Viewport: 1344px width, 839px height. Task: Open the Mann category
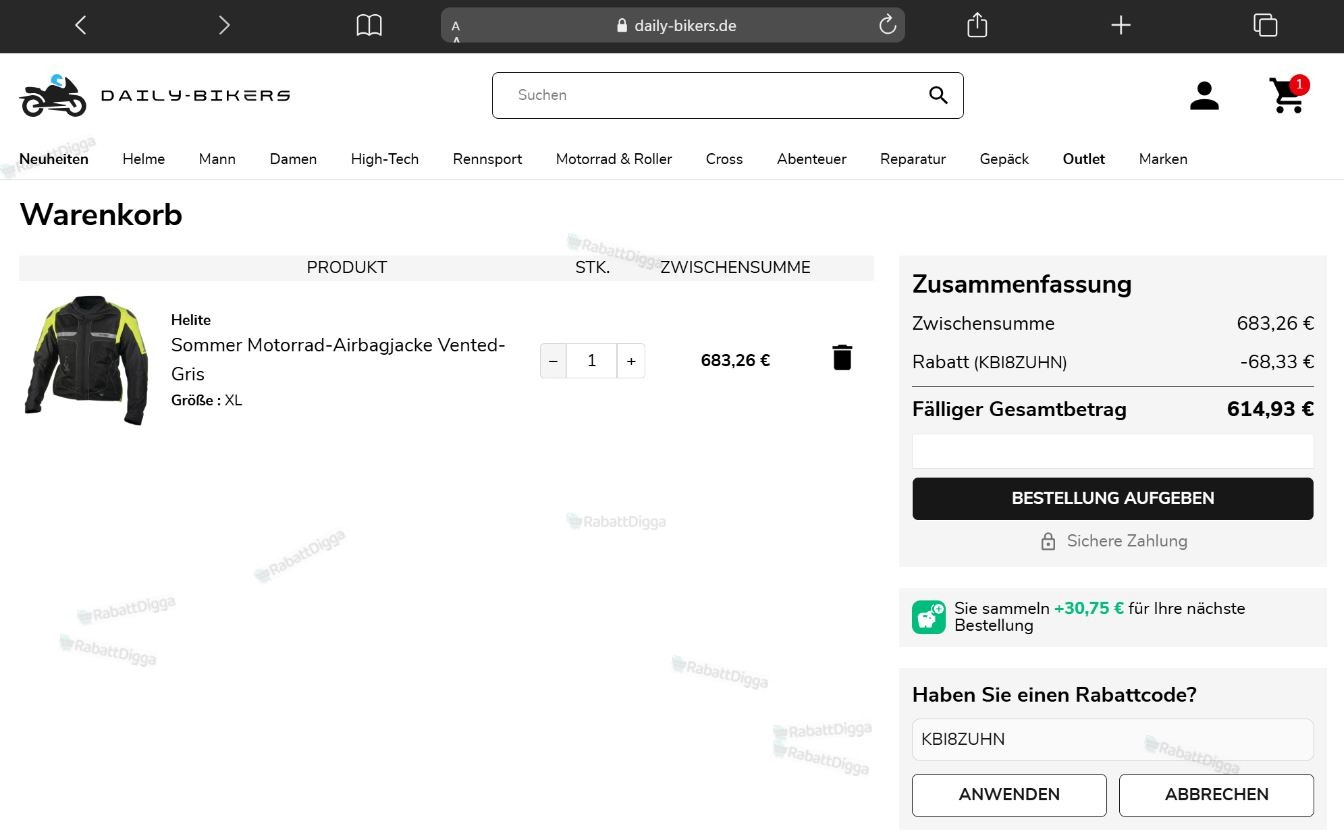point(217,159)
